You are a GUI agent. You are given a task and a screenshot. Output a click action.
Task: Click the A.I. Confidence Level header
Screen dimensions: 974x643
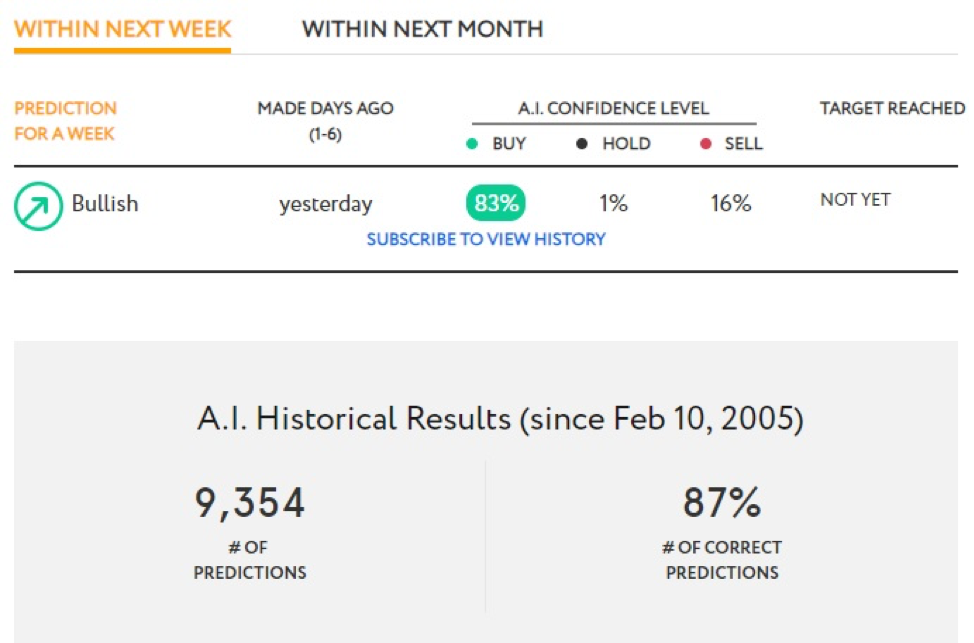pos(614,108)
